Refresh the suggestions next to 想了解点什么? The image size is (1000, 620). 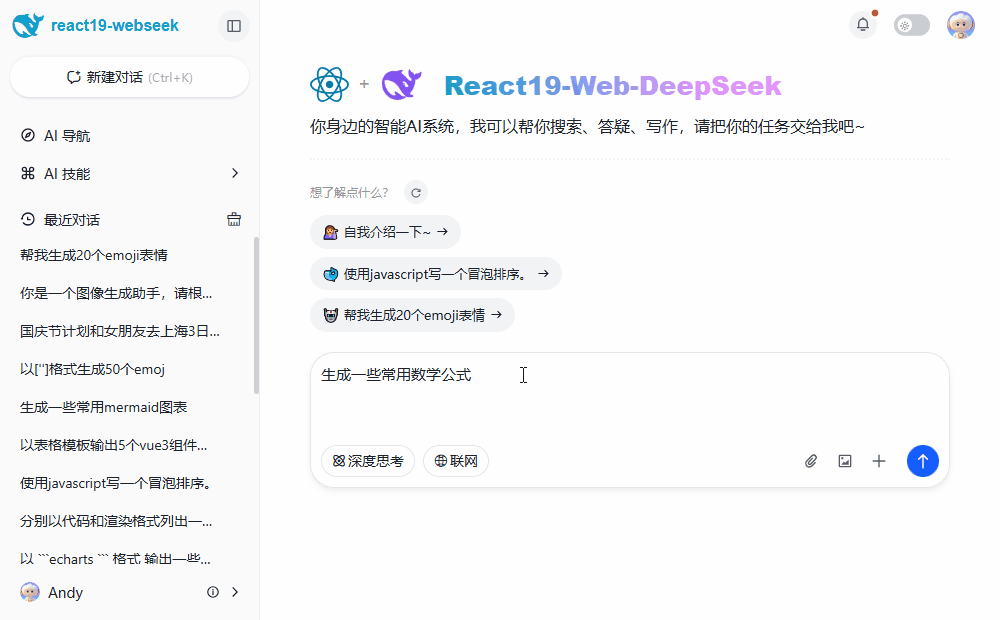[x=416, y=193]
